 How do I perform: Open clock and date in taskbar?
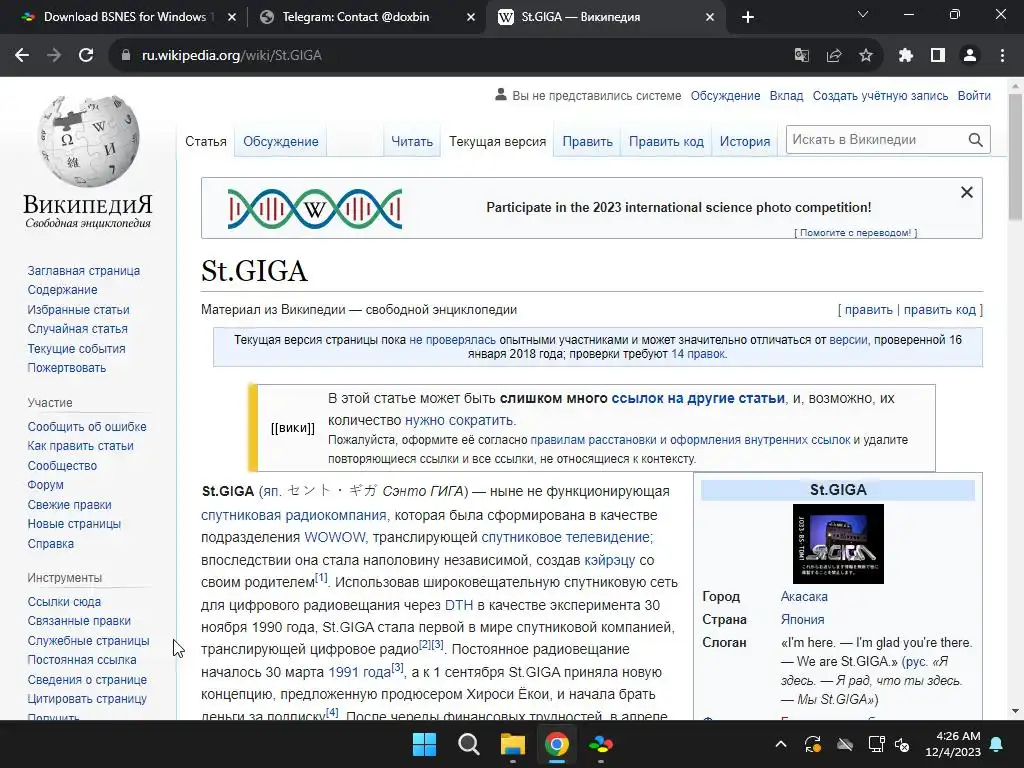pyautogui.click(x=953, y=744)
